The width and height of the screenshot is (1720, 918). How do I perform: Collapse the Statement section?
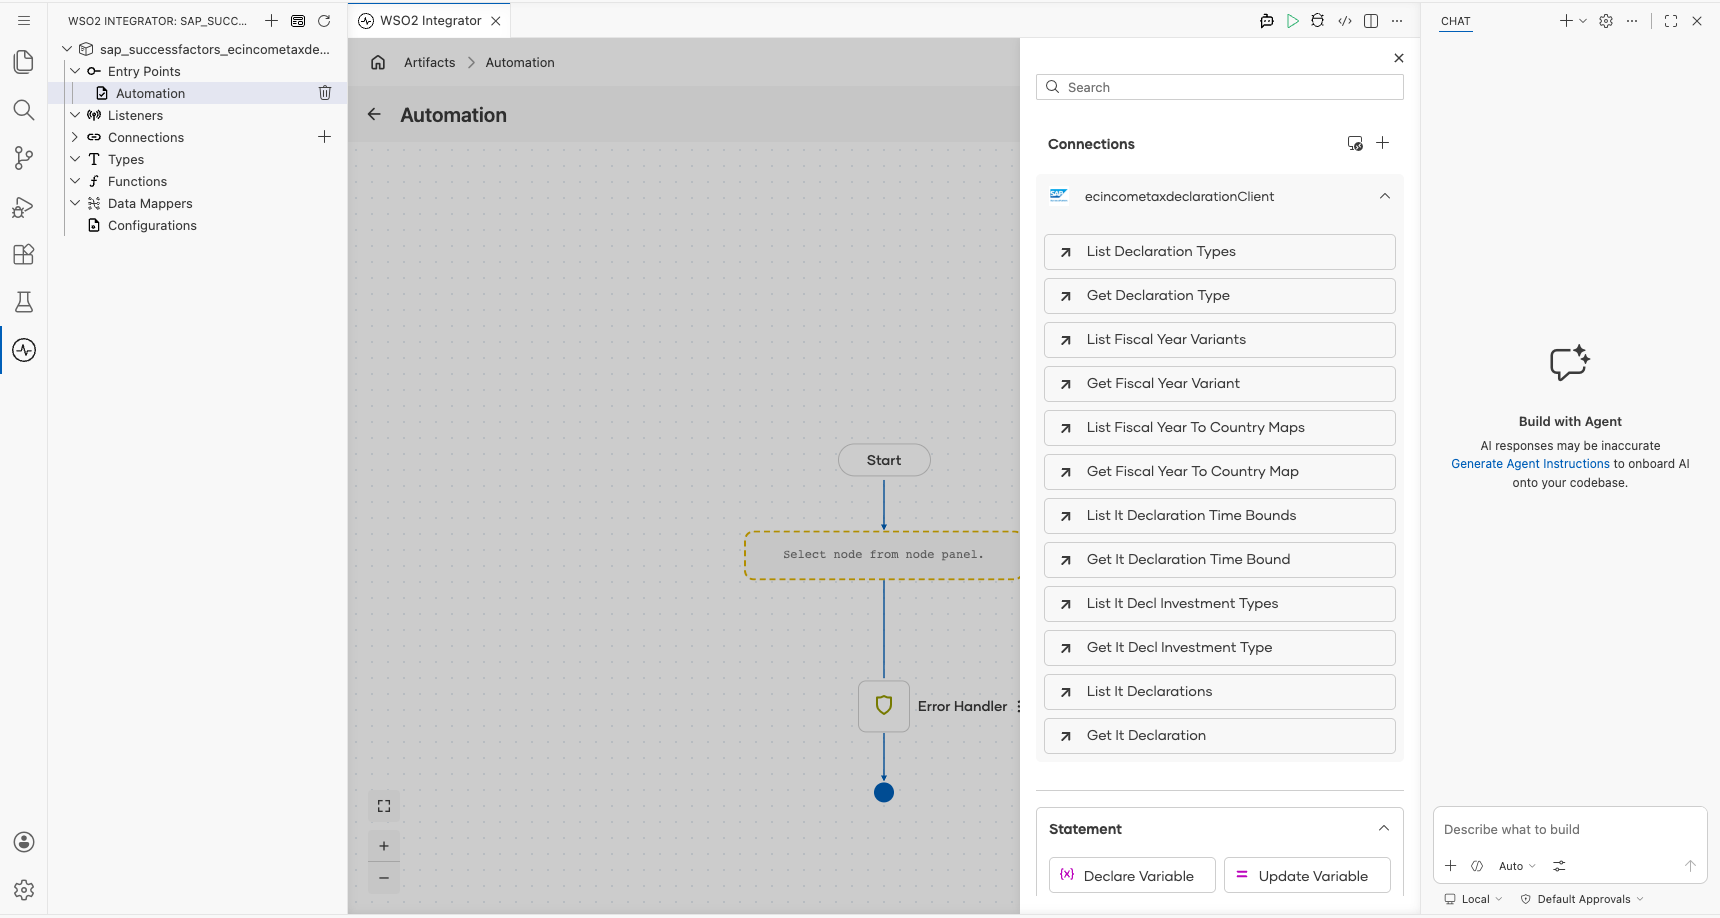1384,828
